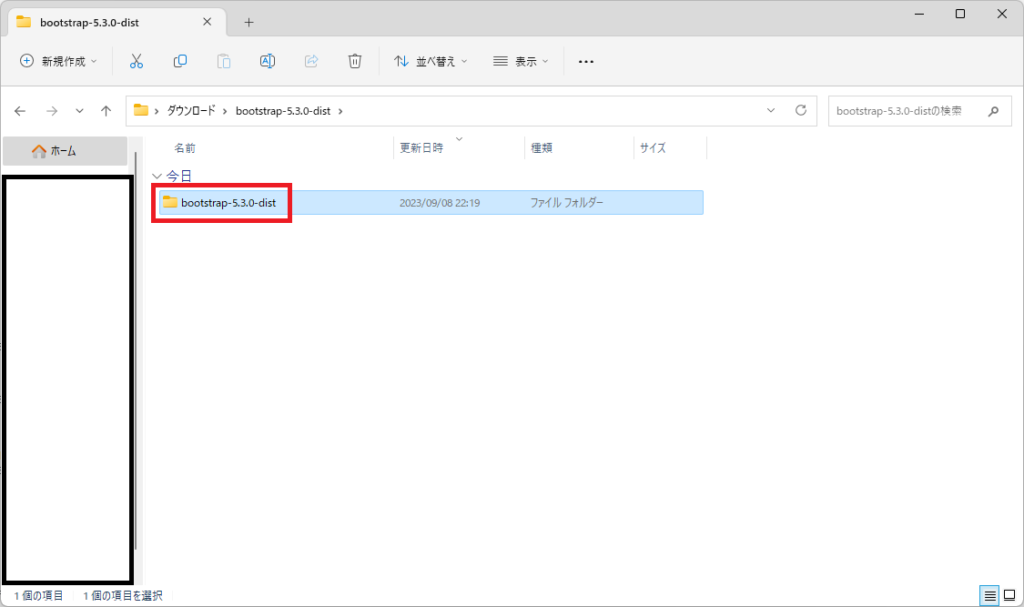Click the Copy icon in toolbar
1024x607 pixels.
point(180,61)
